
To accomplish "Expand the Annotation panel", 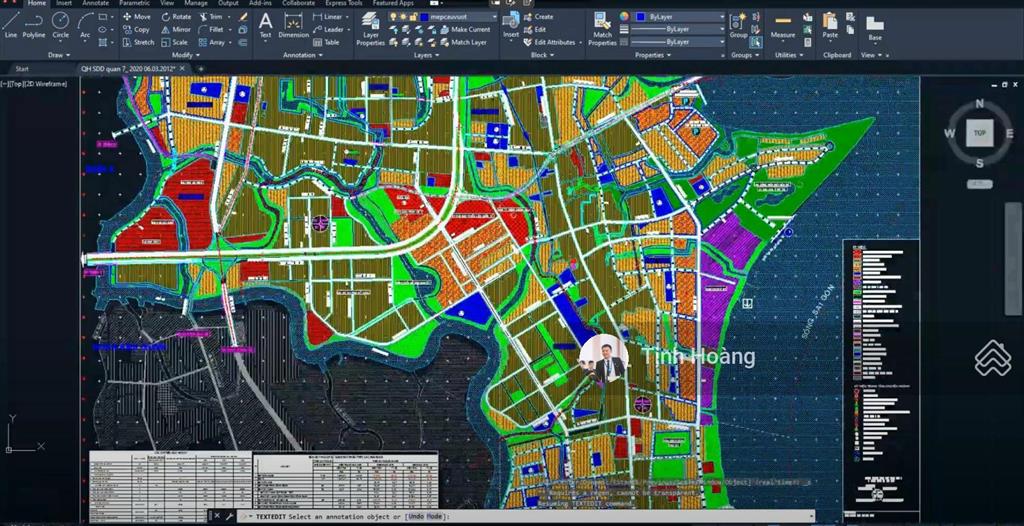I will click(302, 56).
